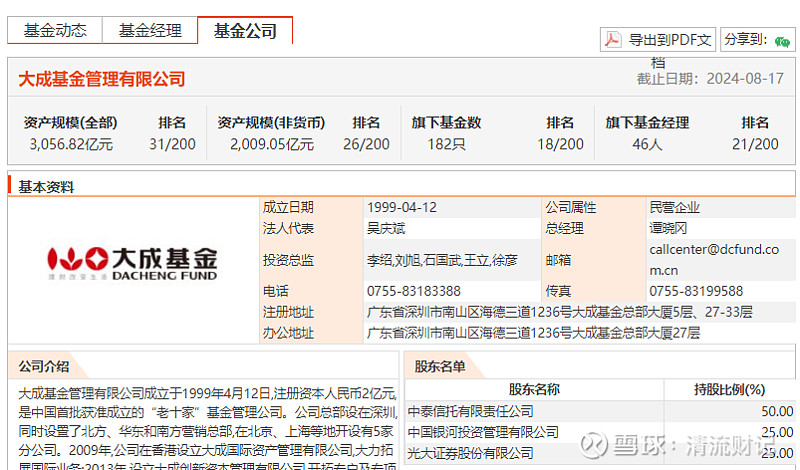This screenshot has width=800, height=470.
Task: Click the 办公地址 field label
Action: pos(288,333)
